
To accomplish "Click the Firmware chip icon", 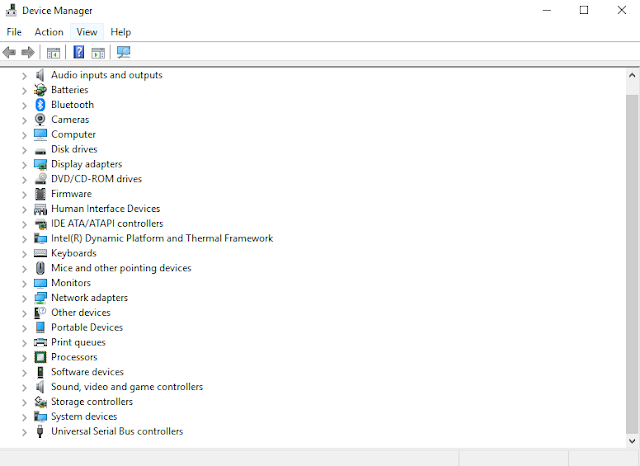I will coord(40,194).
